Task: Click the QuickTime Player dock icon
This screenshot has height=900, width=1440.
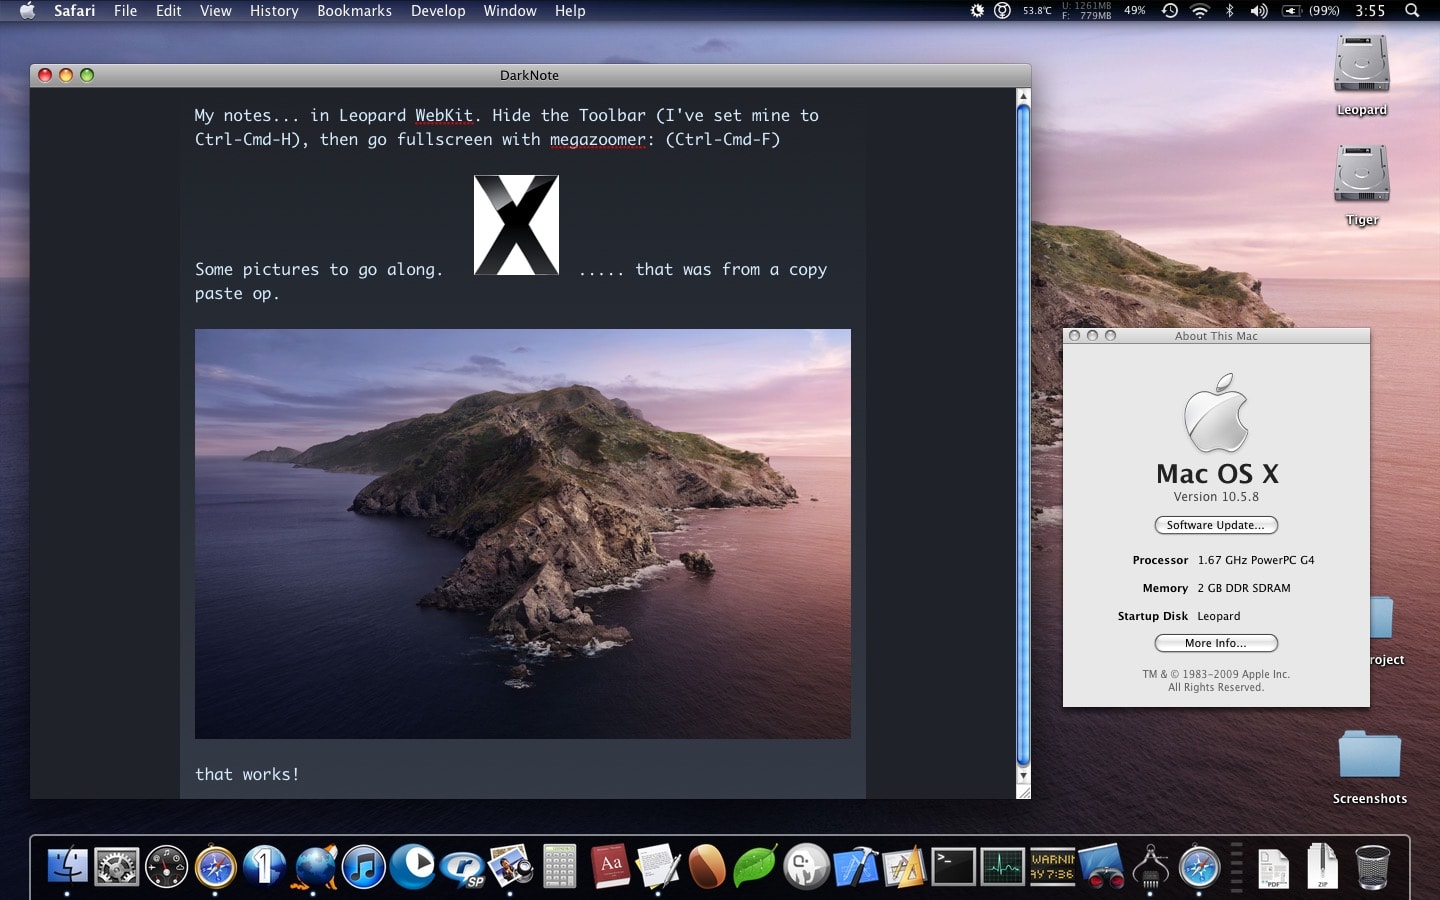Action: (413, 866)
